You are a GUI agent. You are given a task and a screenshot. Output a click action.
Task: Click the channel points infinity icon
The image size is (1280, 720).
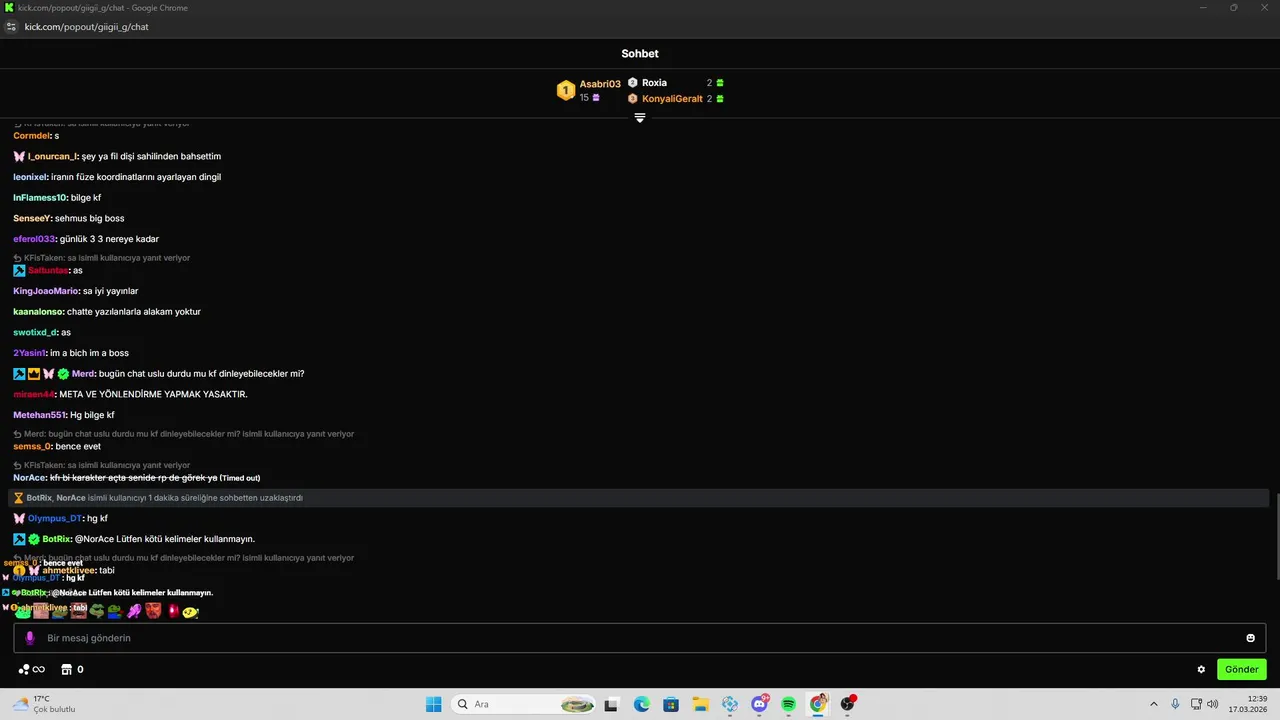click(x=32, y=669)
